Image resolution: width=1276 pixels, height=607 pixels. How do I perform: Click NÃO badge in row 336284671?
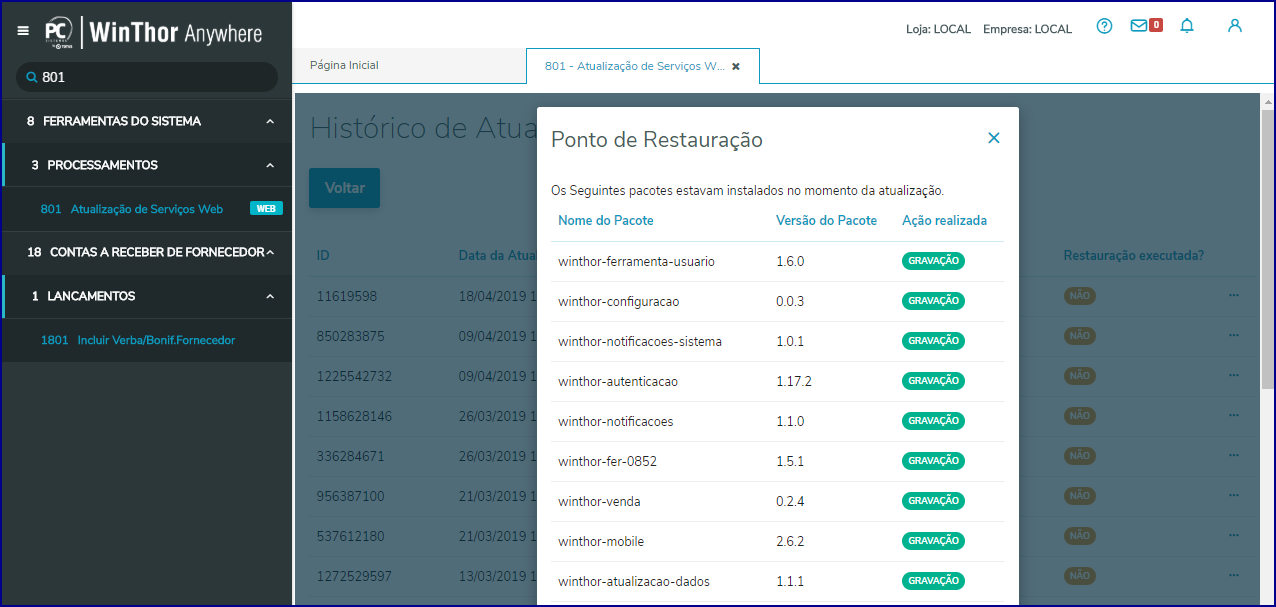pyautogui.click(x=1080, y=456)
